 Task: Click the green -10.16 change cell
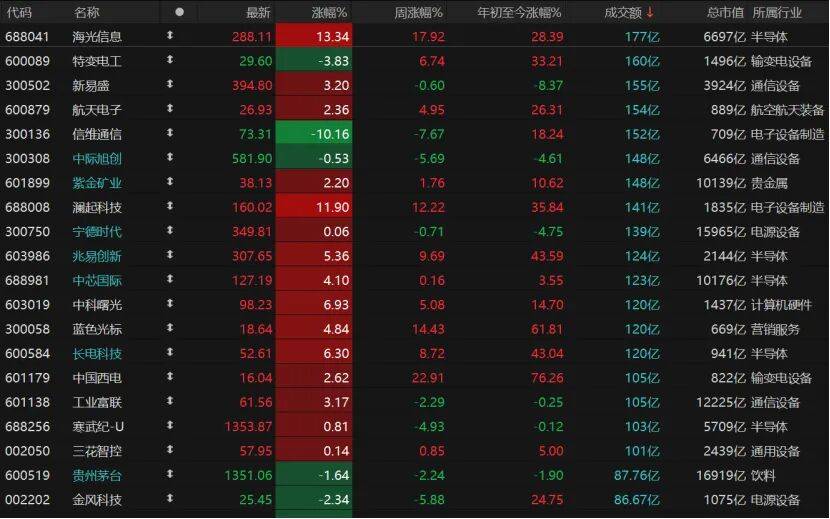[314, 134]
